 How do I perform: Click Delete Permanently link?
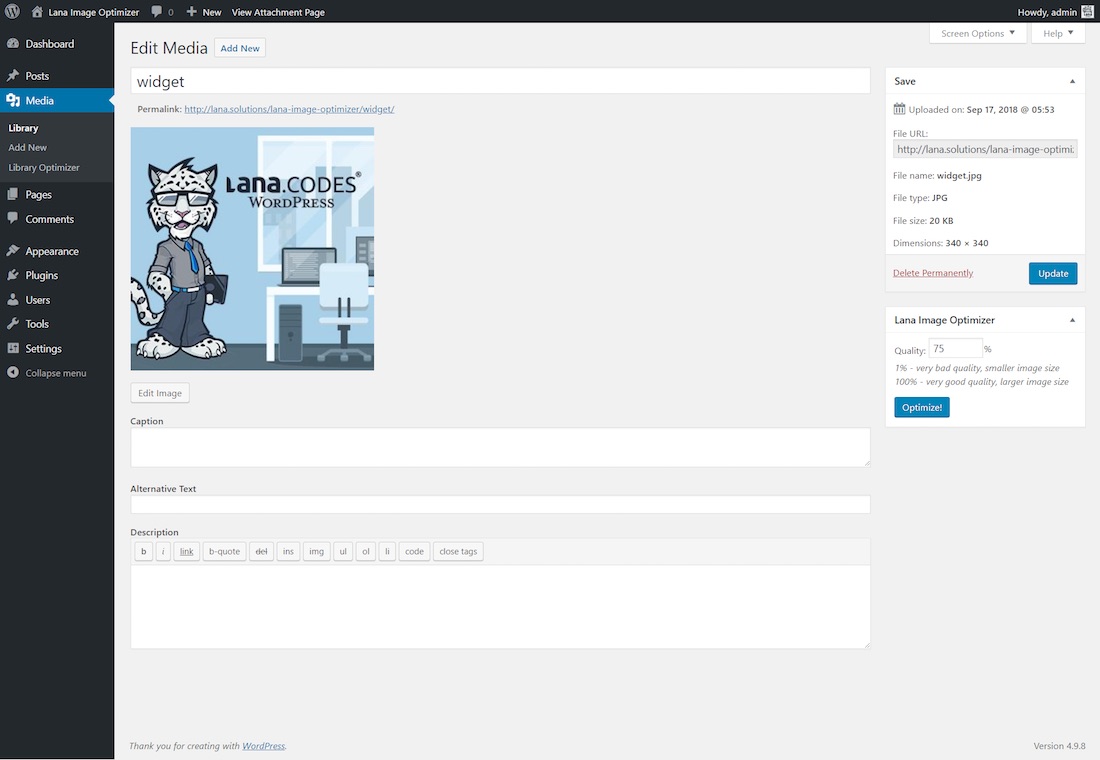click(x=933, y=273)
